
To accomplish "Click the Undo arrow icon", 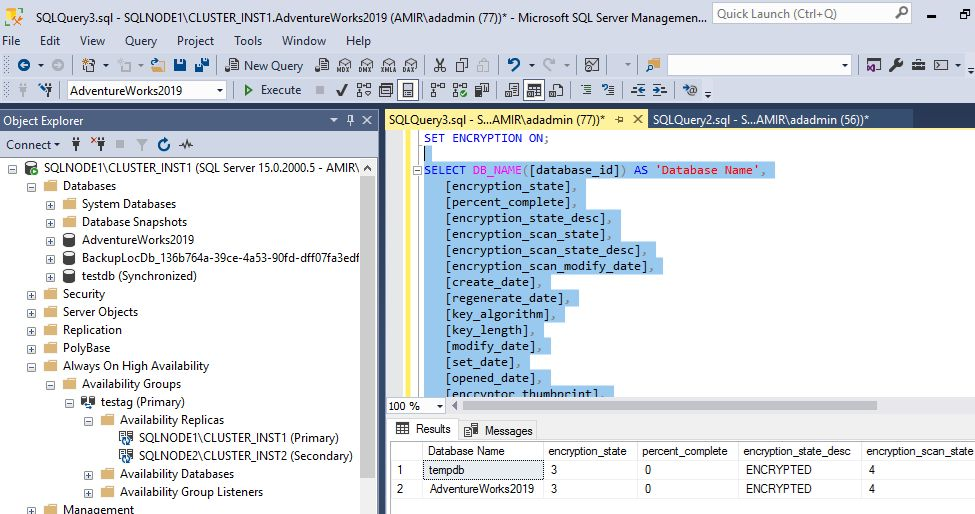I will pos(514,65).
